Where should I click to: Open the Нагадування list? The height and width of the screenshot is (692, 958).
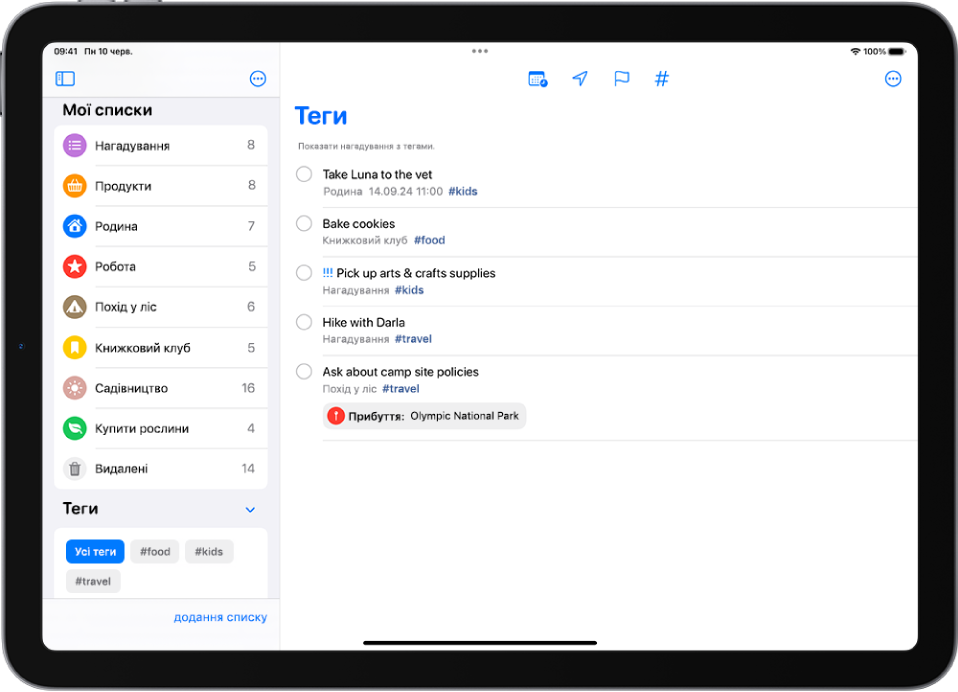coord(161,145)
